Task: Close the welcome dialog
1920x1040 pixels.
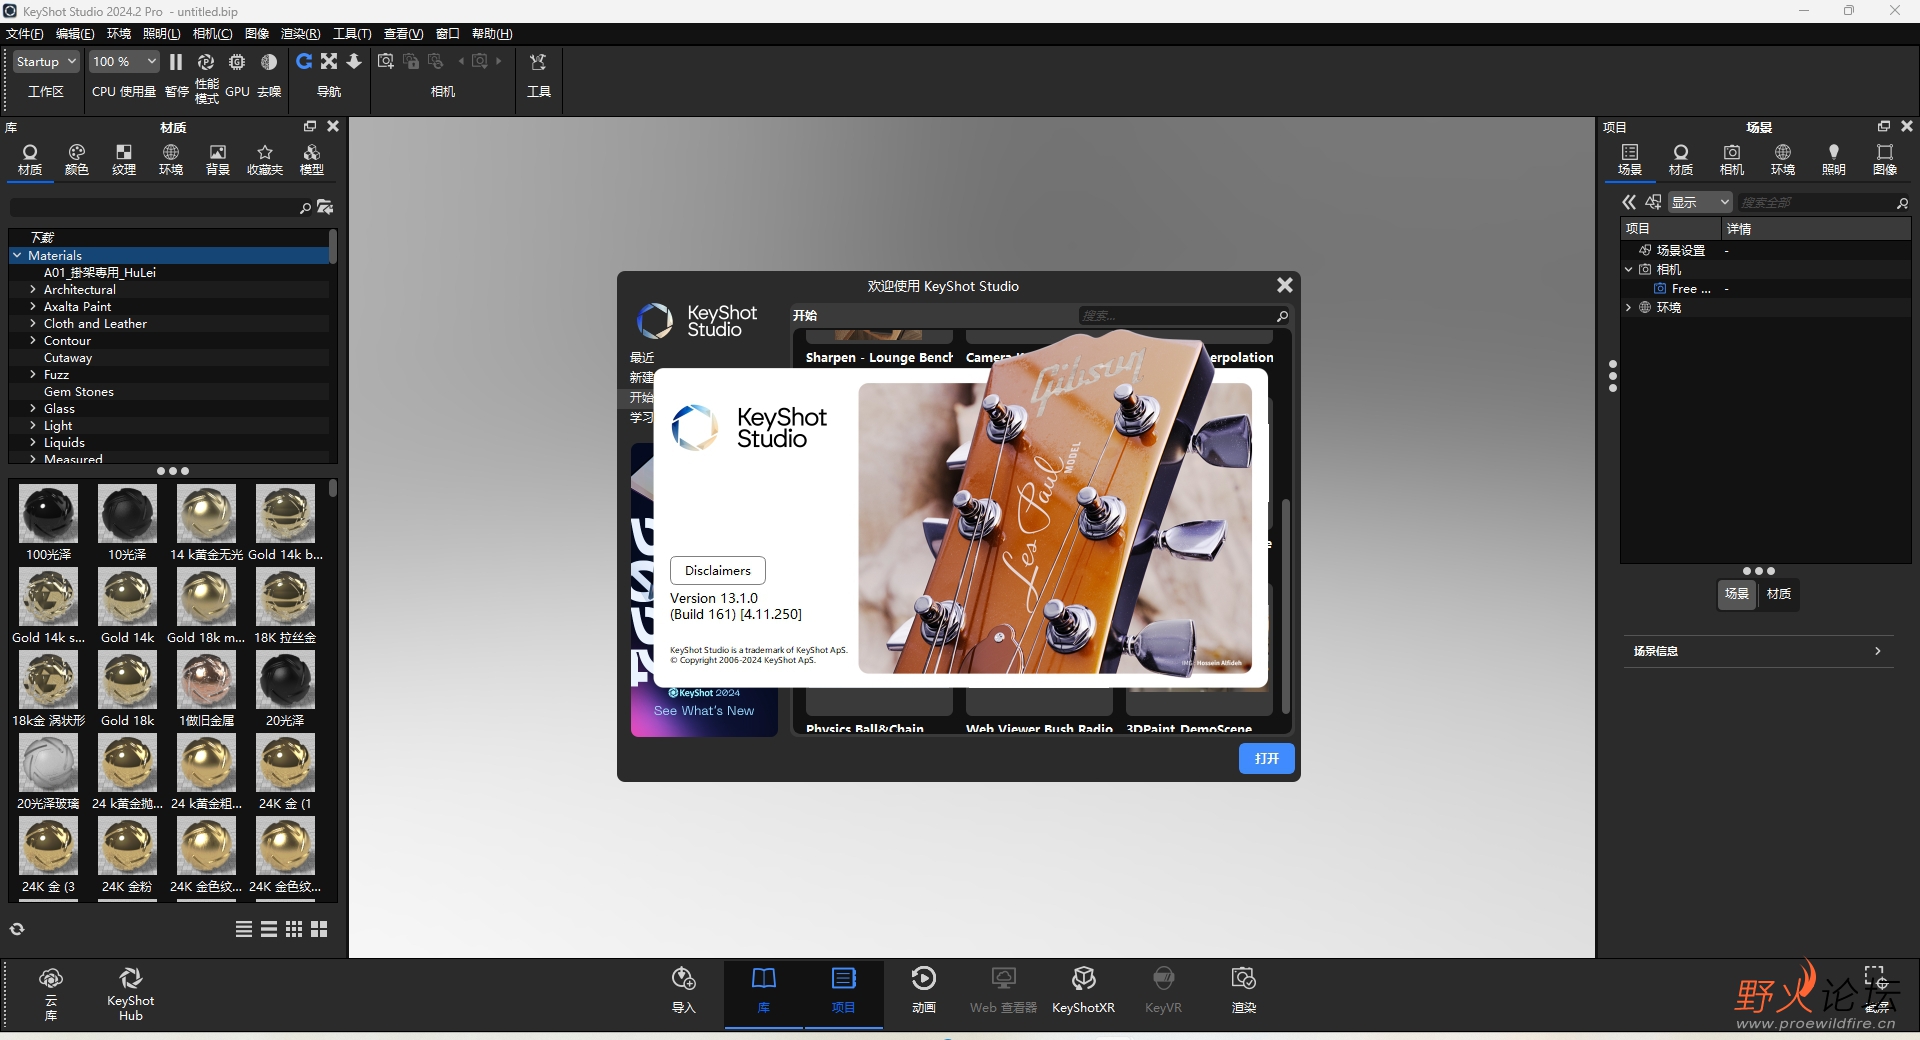Action: 1285,286
